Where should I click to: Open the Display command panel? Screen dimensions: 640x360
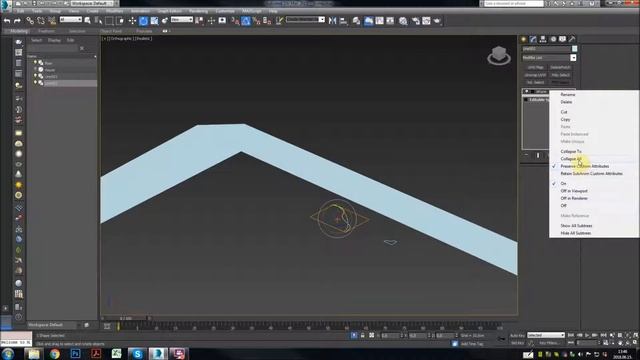tap(562, 39)
